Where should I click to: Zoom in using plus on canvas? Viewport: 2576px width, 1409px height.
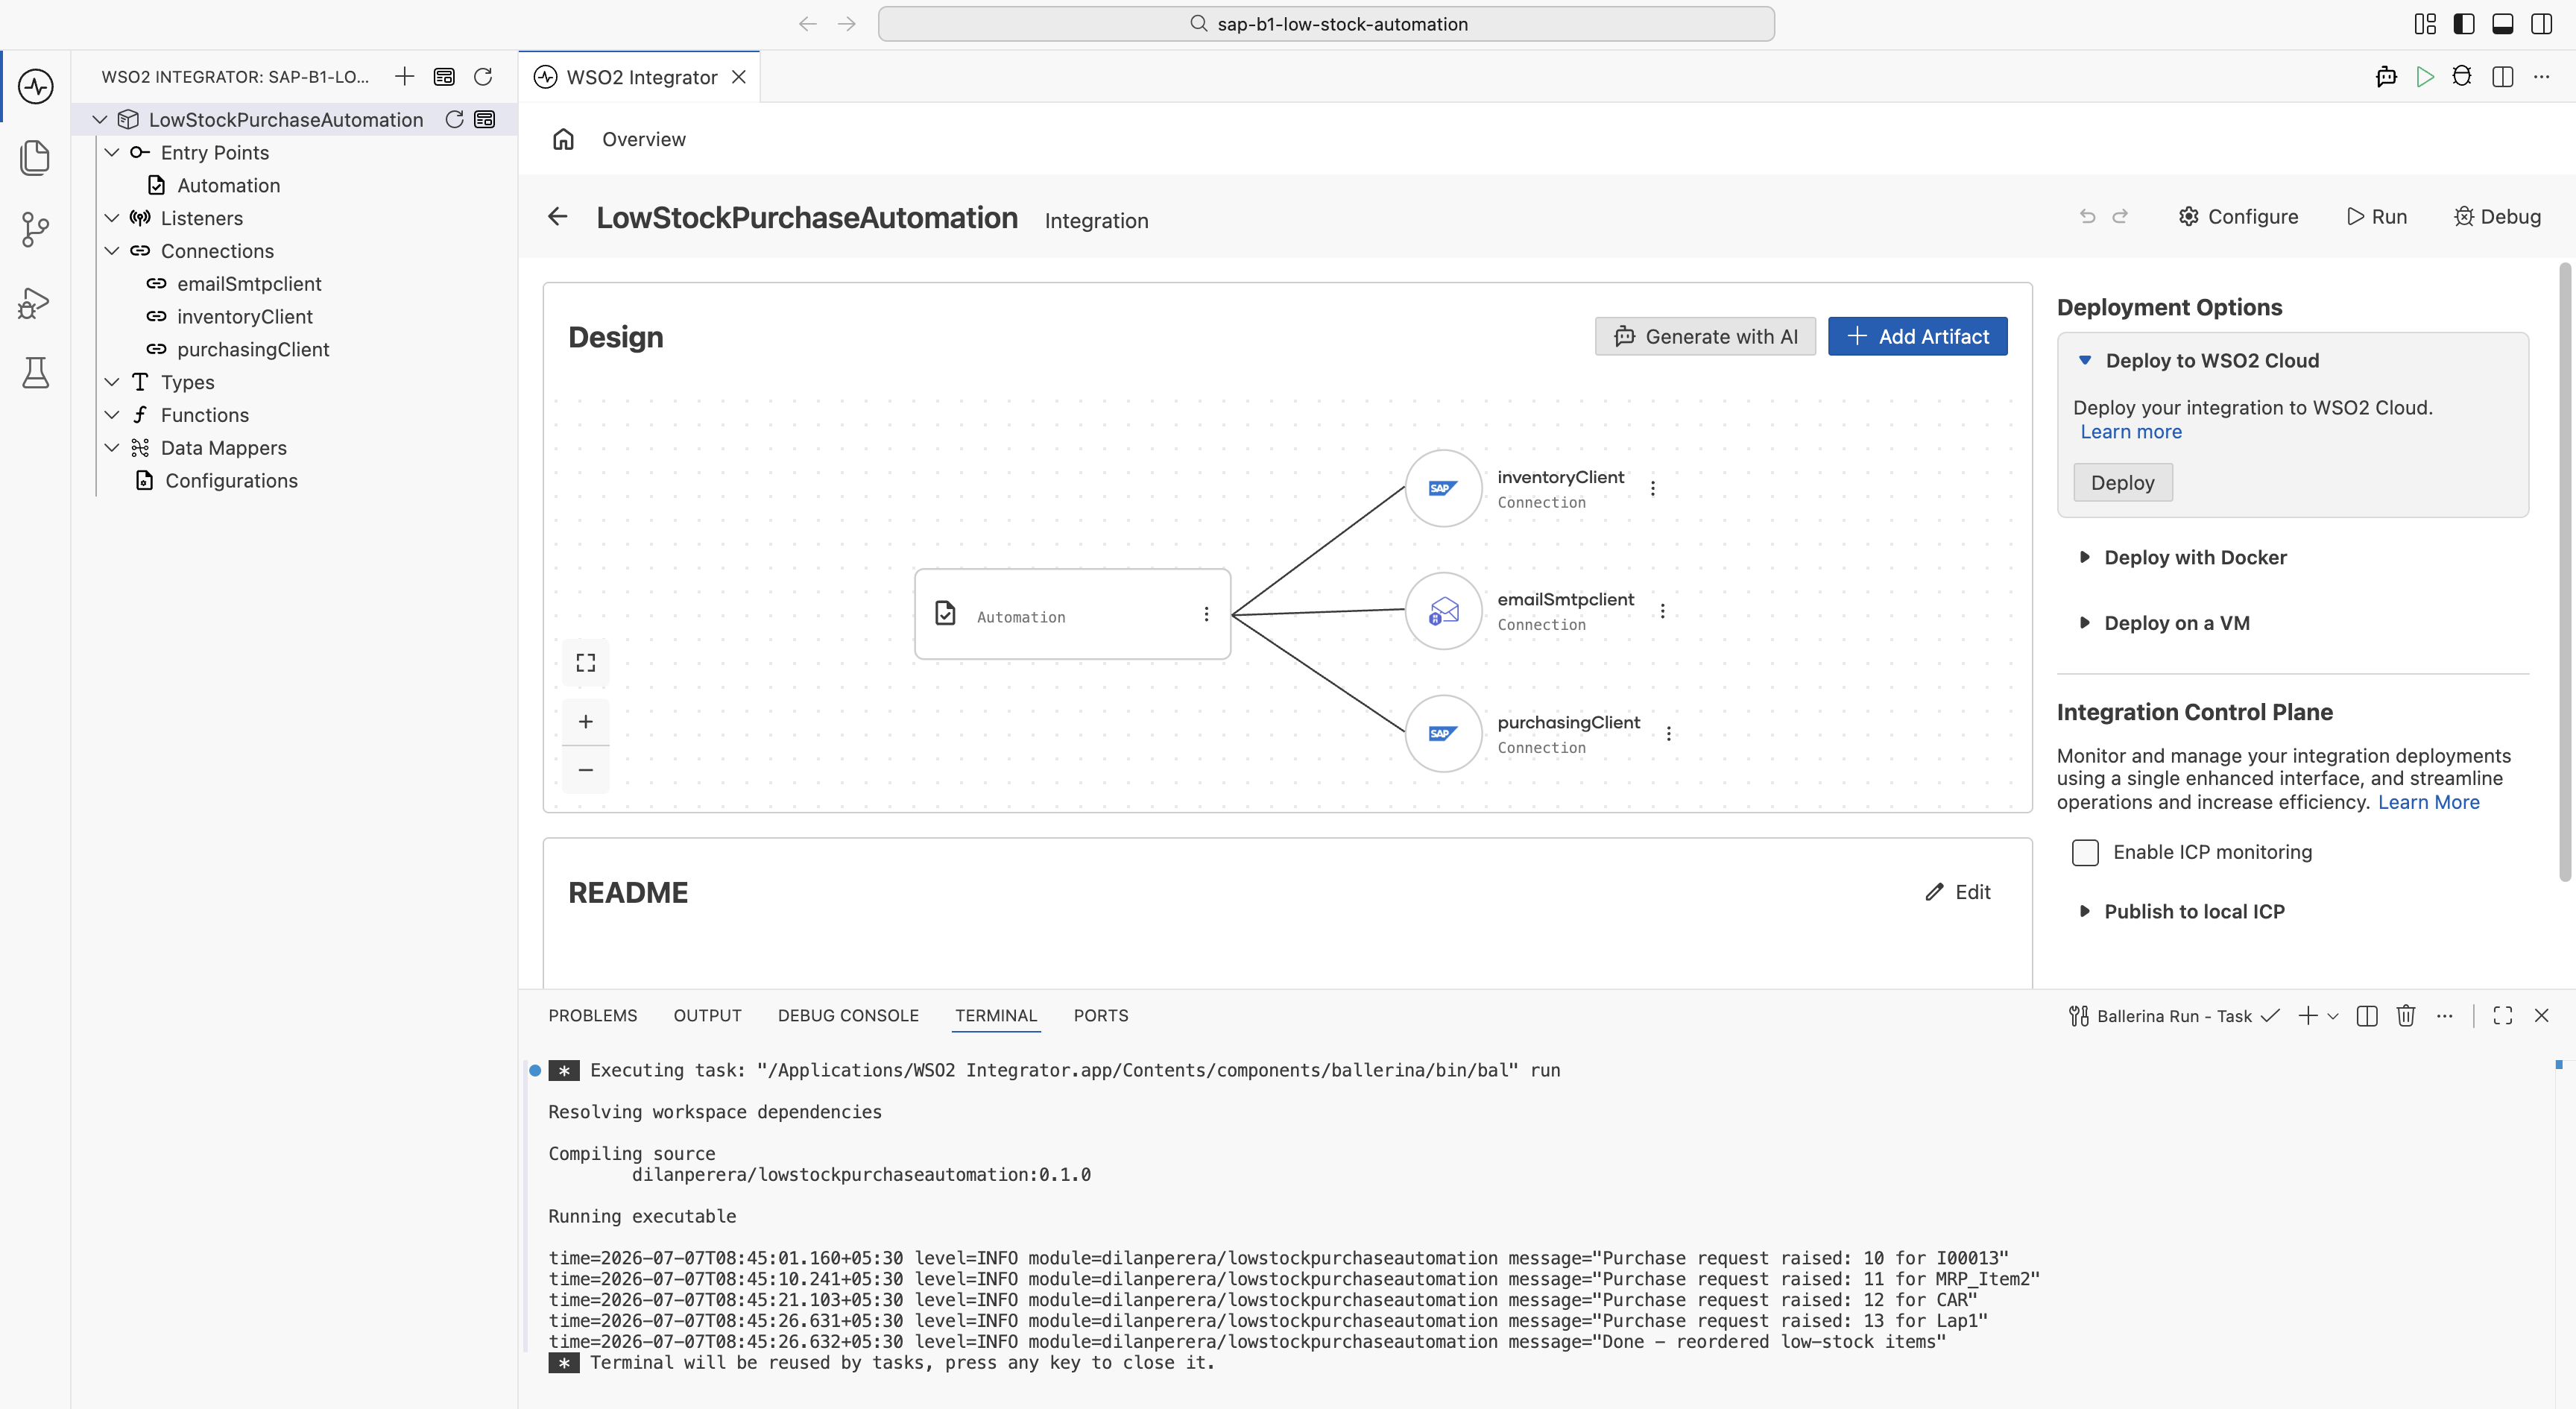[586, 721]
